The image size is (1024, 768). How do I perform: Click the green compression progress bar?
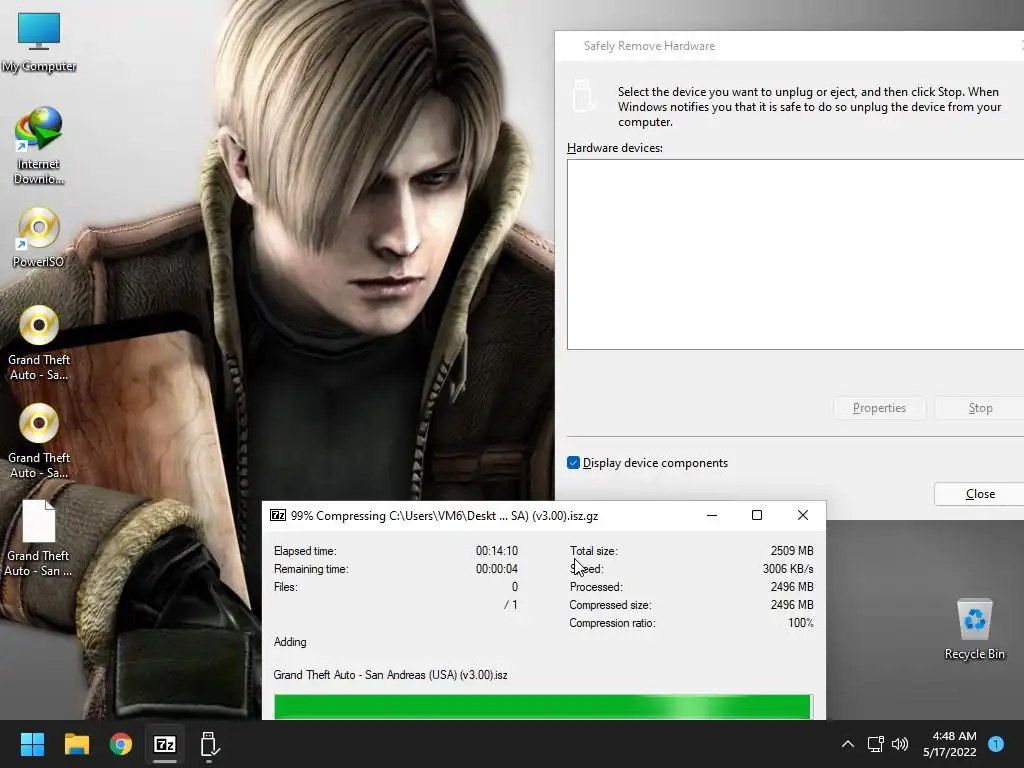[x=543, y=707]
